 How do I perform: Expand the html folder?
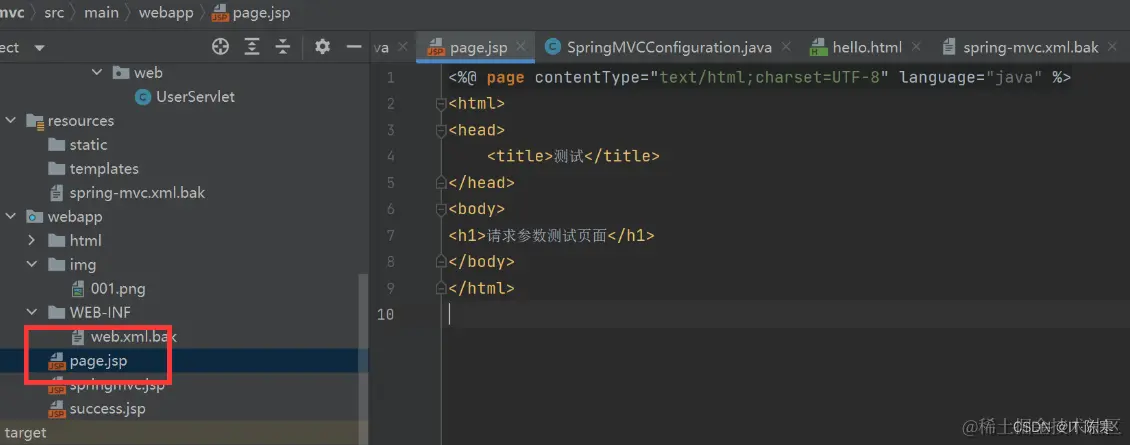(x=32, y=240)
